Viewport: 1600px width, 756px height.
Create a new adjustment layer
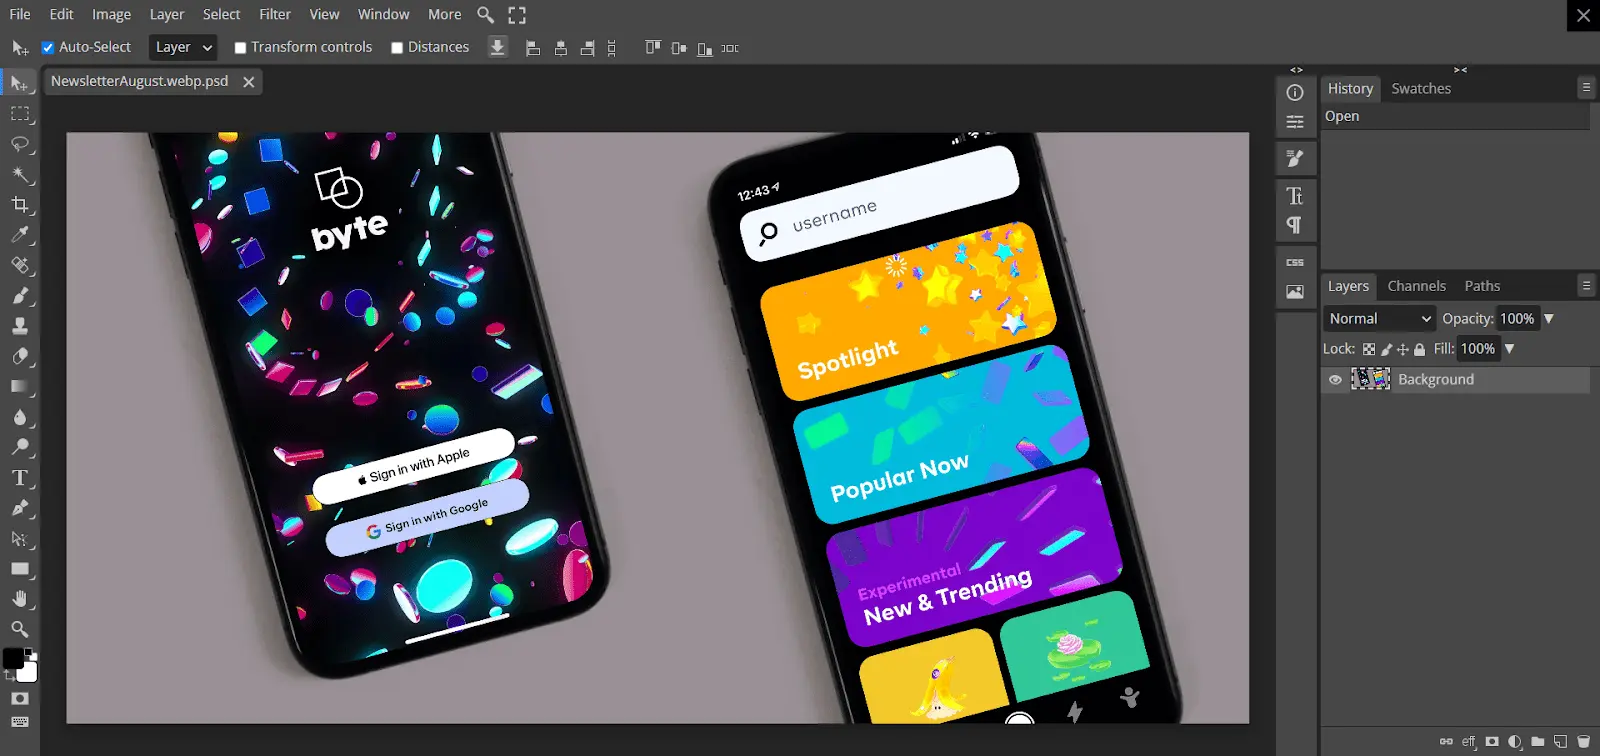click(1515, 742)
